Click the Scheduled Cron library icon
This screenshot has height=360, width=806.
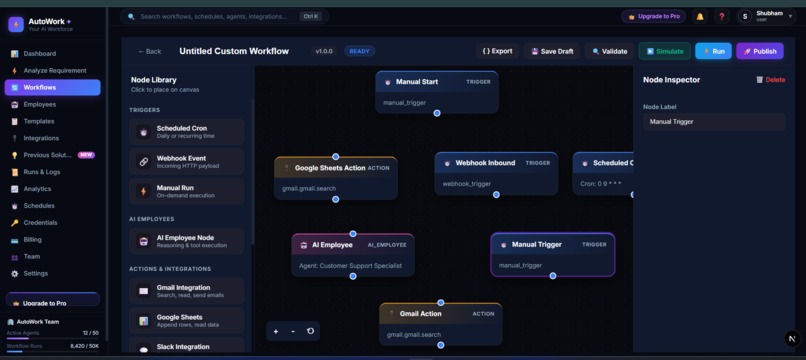144,132
